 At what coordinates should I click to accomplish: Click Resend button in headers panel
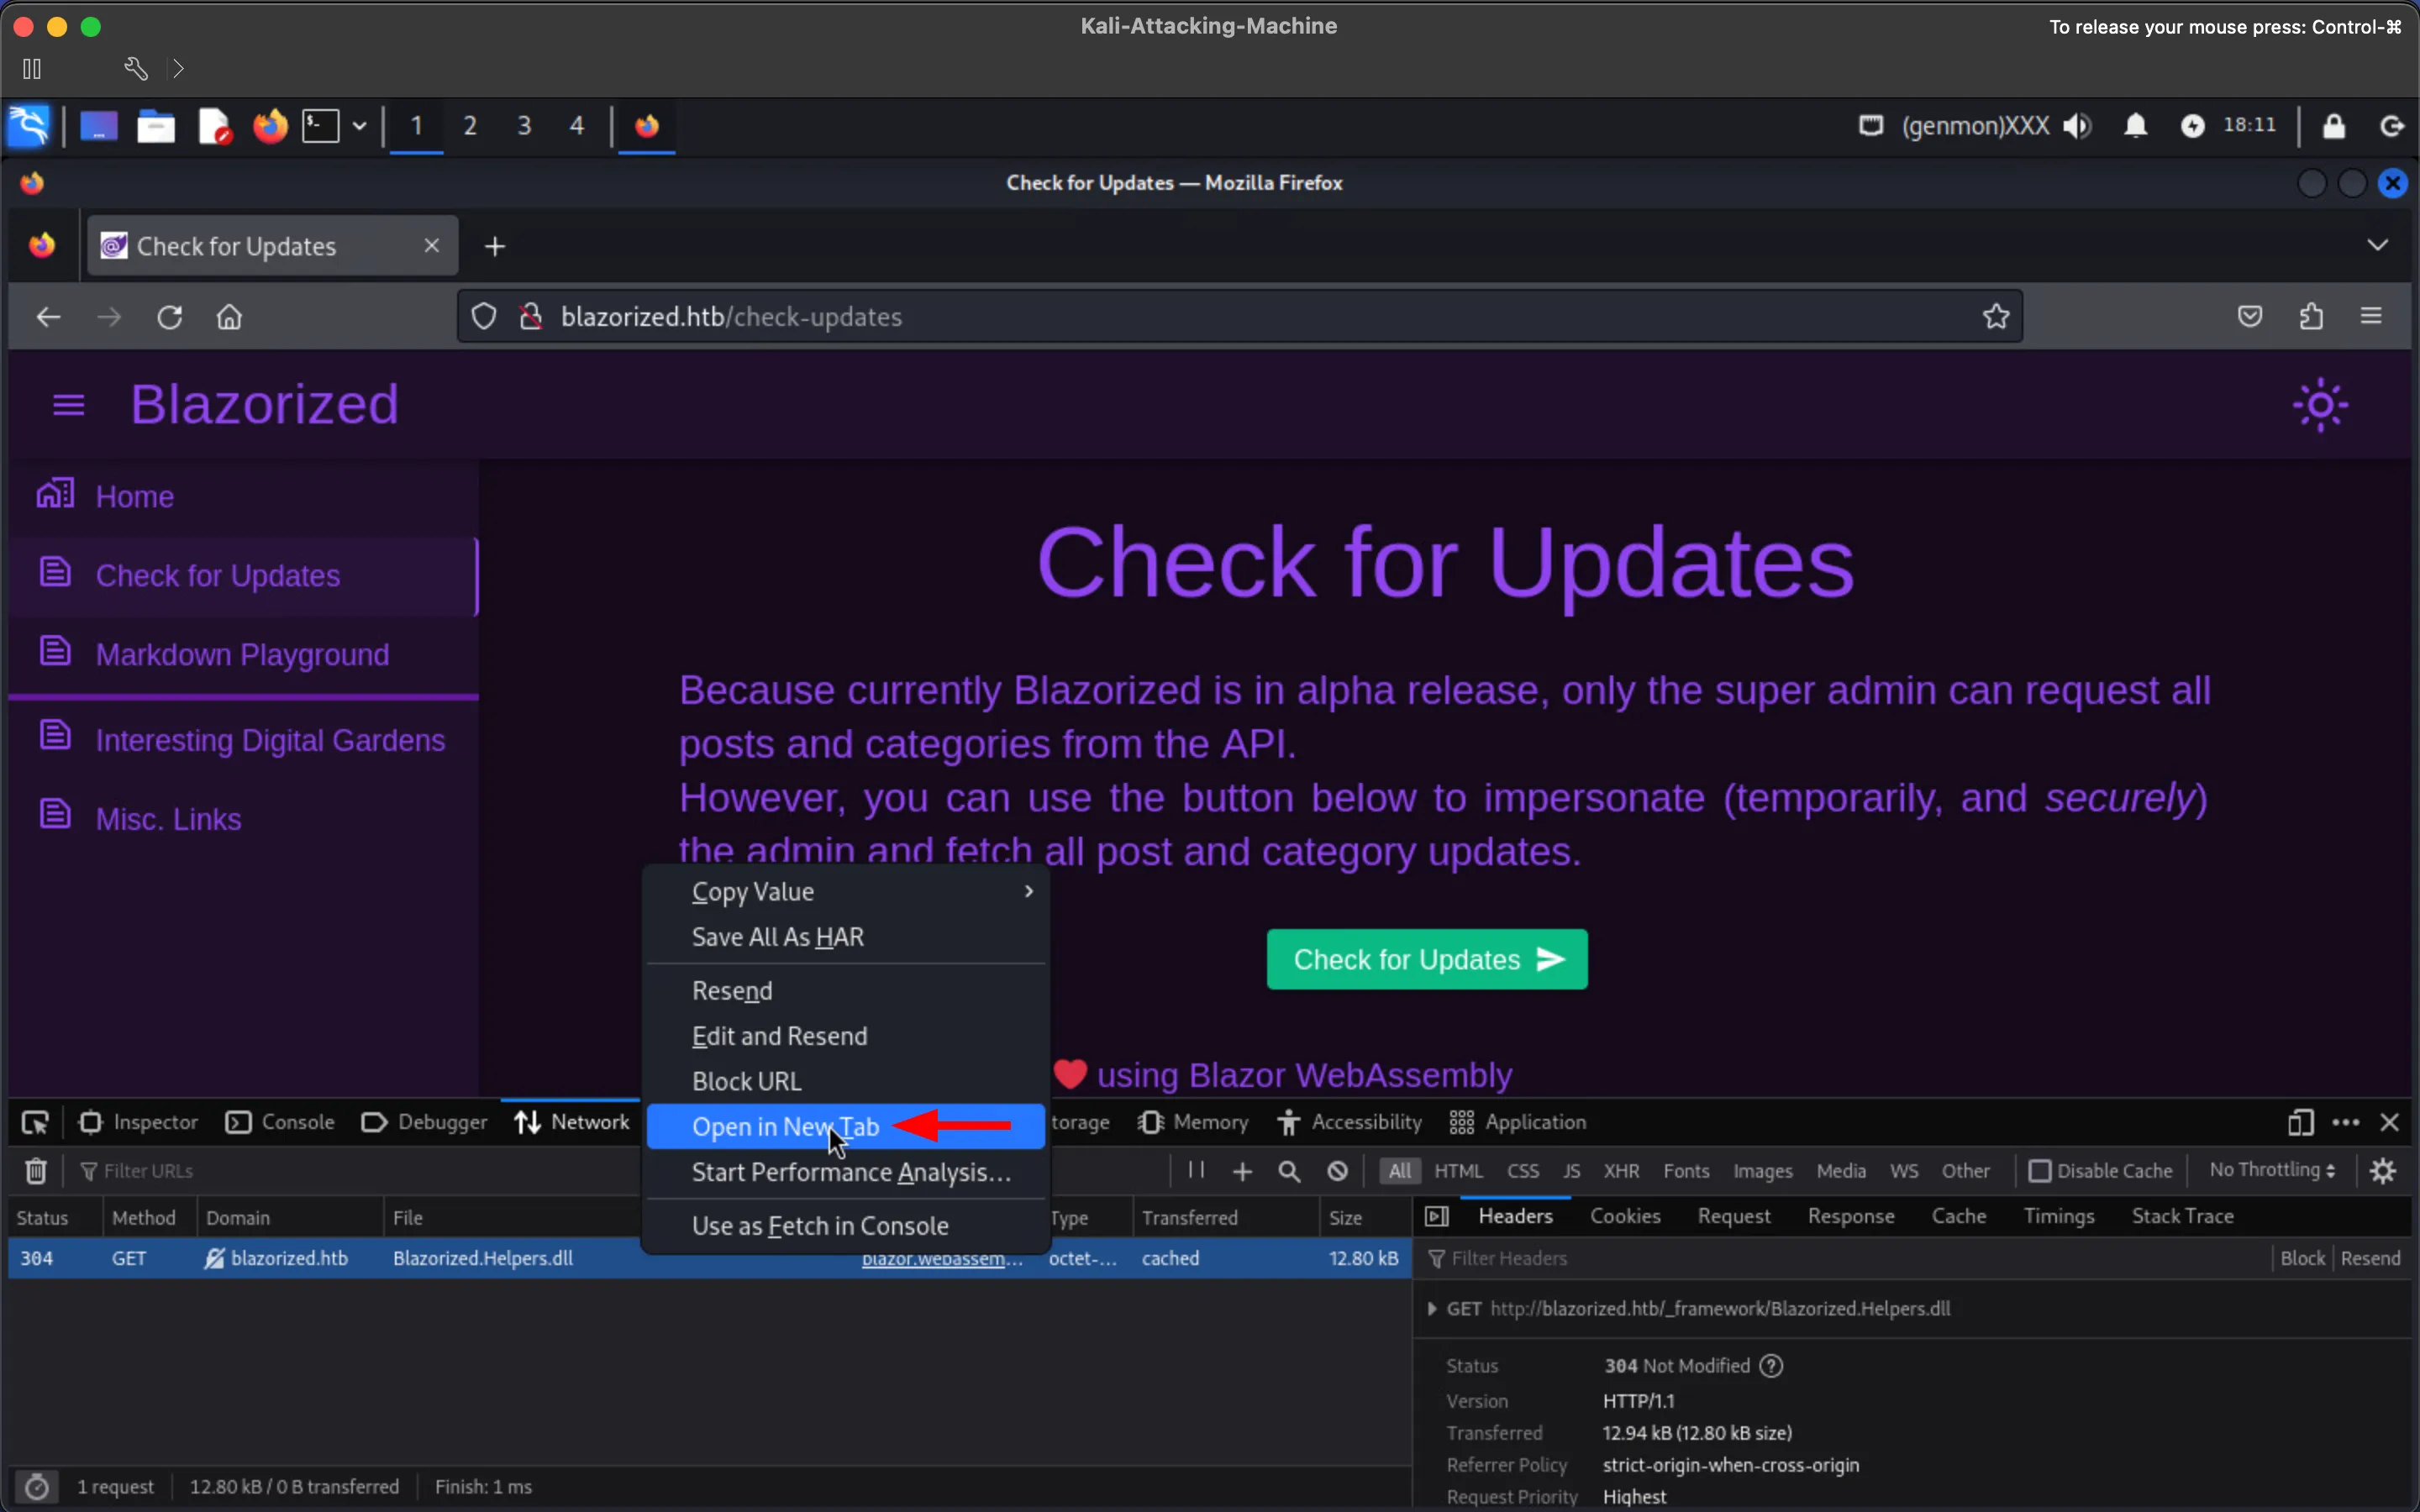(2370, 1258)
